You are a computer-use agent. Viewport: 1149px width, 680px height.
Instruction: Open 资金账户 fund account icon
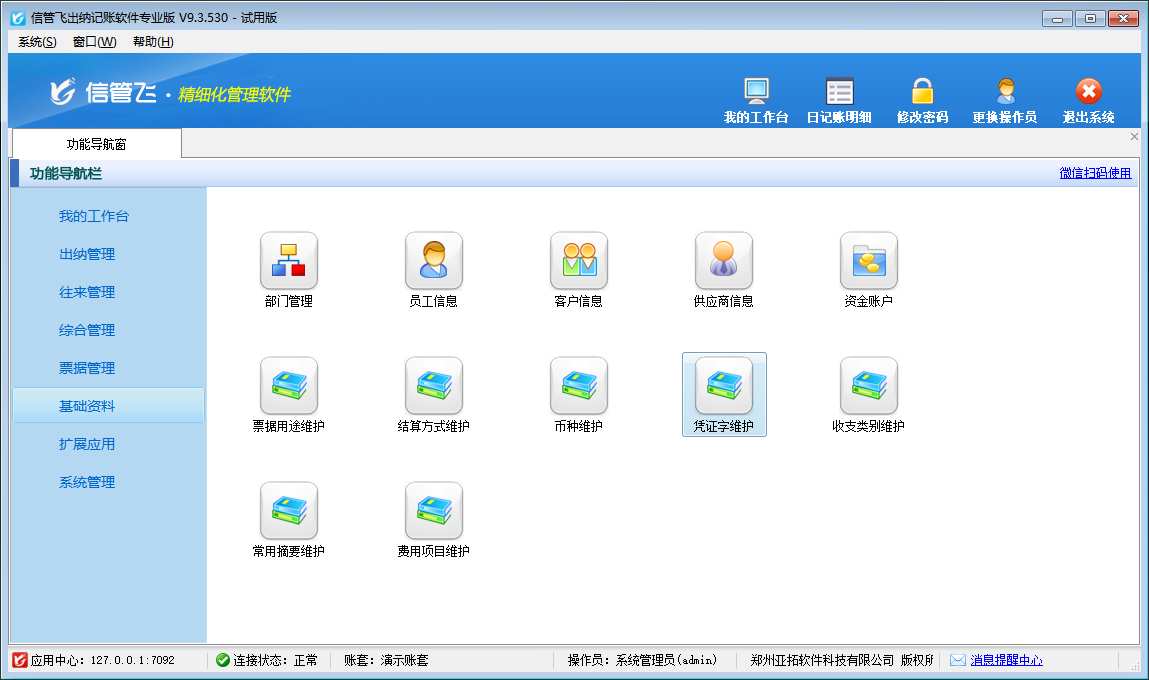point(869,261)
